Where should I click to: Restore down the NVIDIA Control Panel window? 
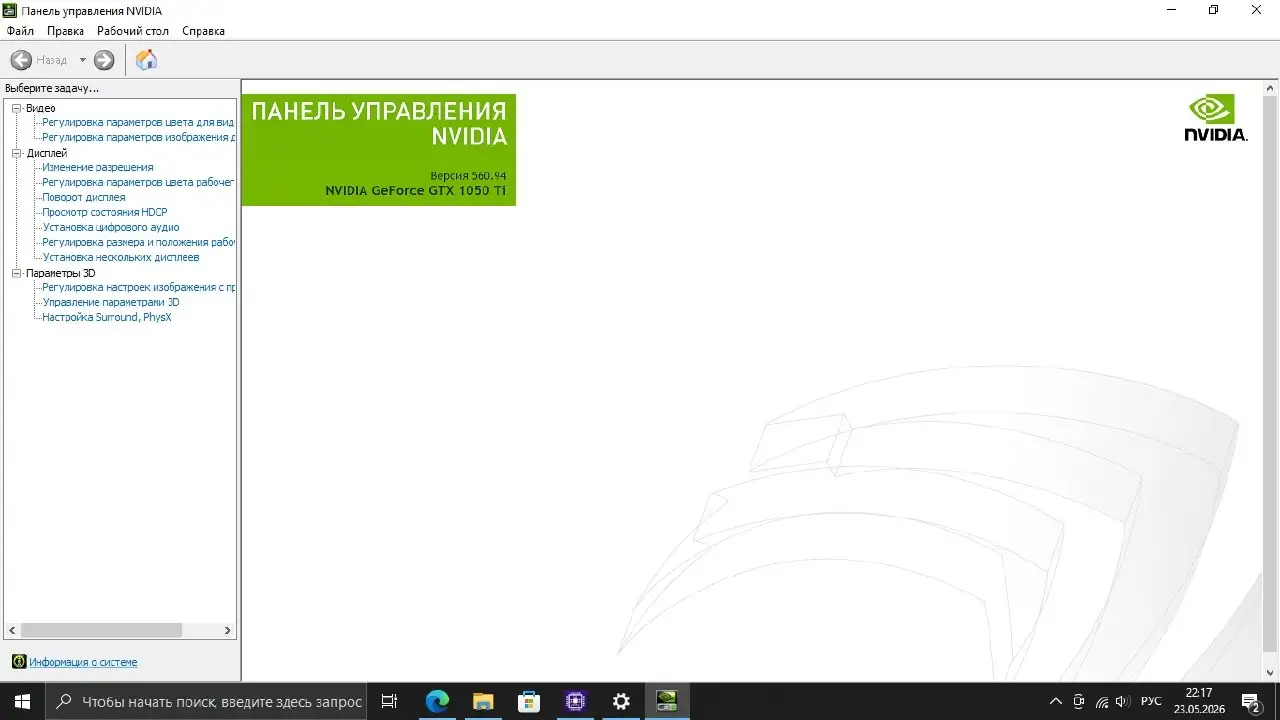(x=1213, y=10)
